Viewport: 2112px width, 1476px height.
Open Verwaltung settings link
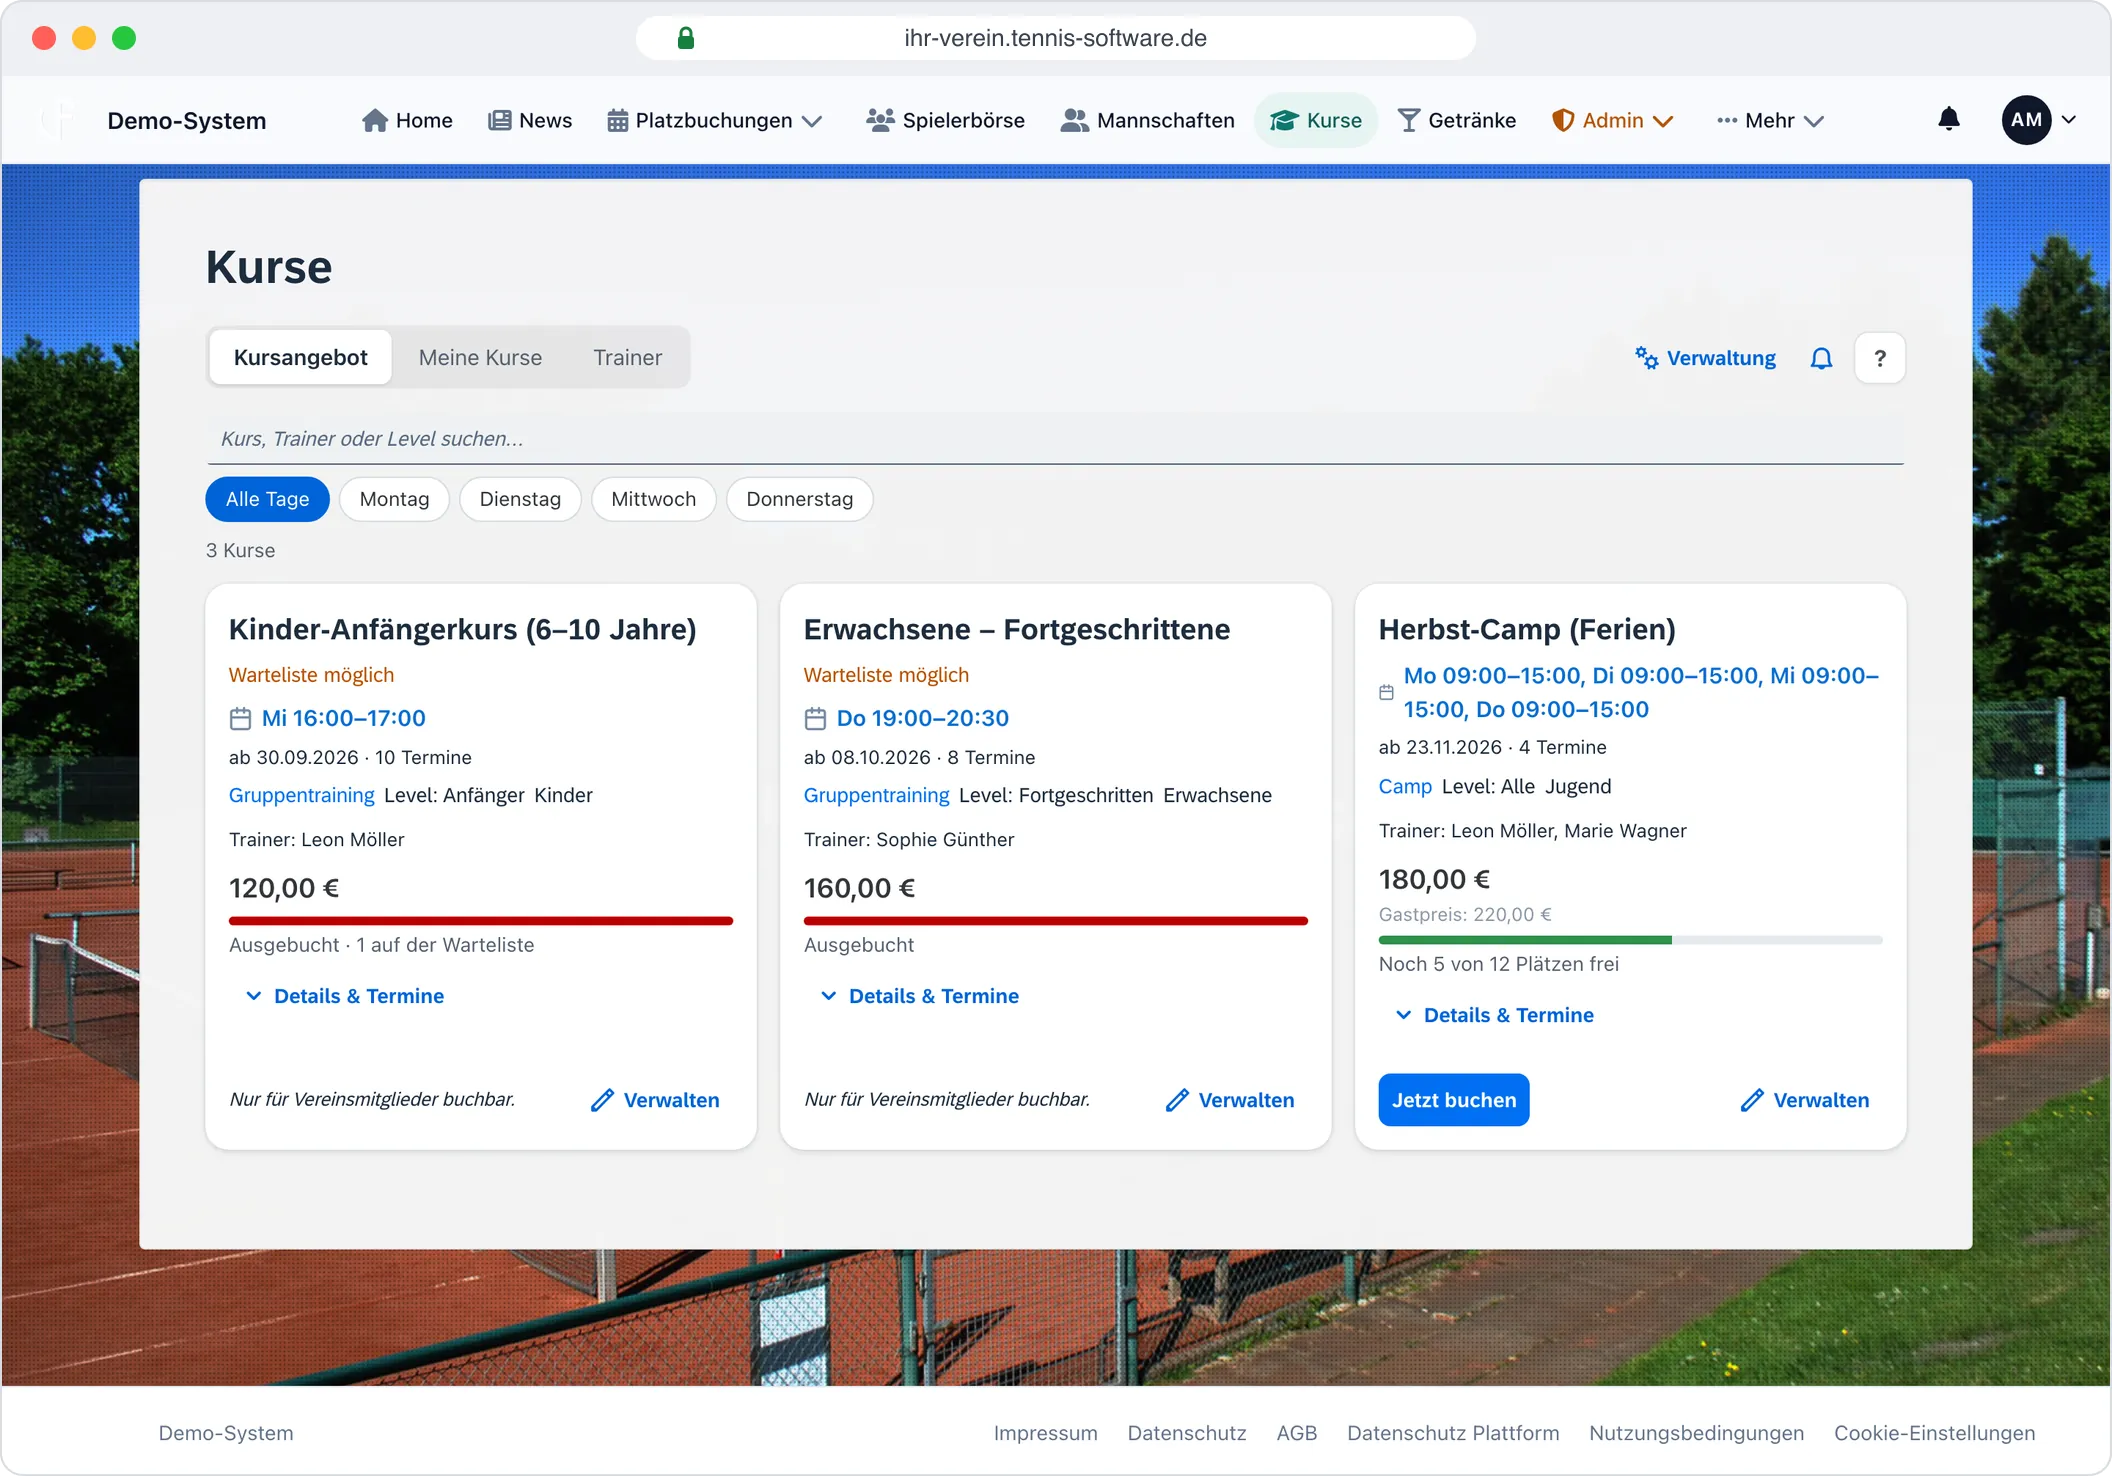(x=1706, y=358)
